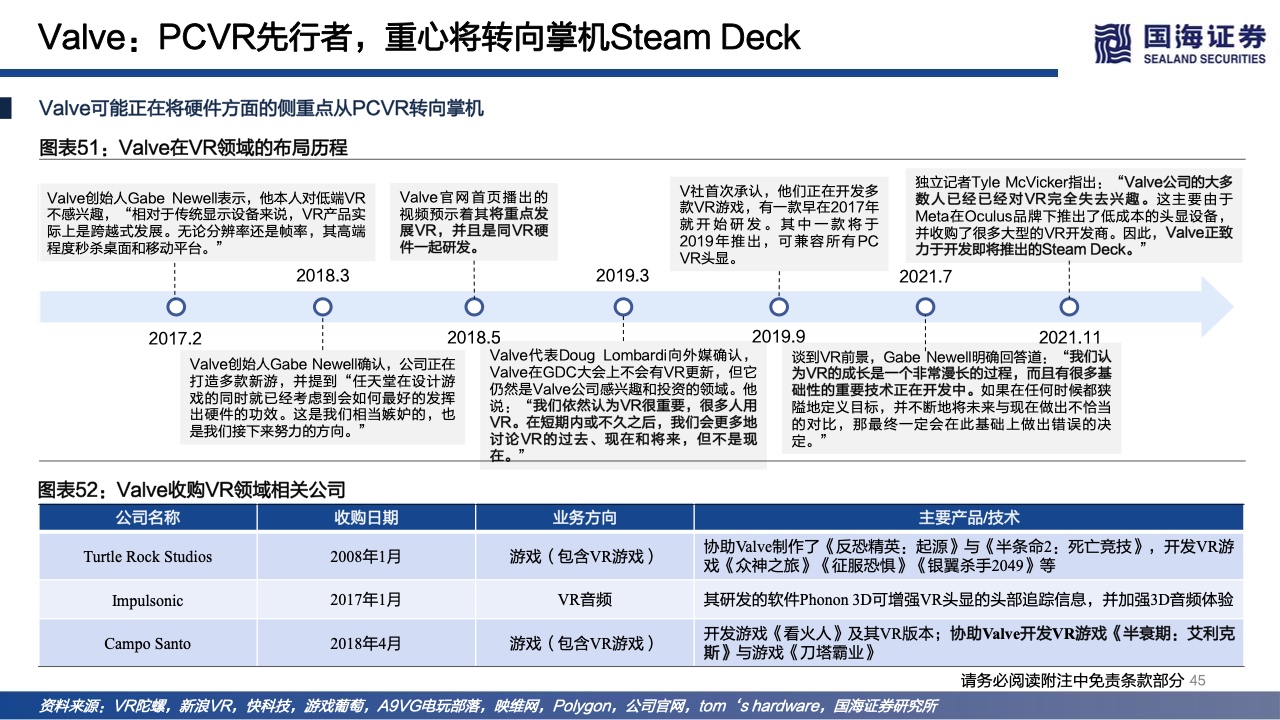This screenshot has height=720, width=1280.
Task: Select the Doug Lombardi GDC statement text box
Action: pos(622,403)
